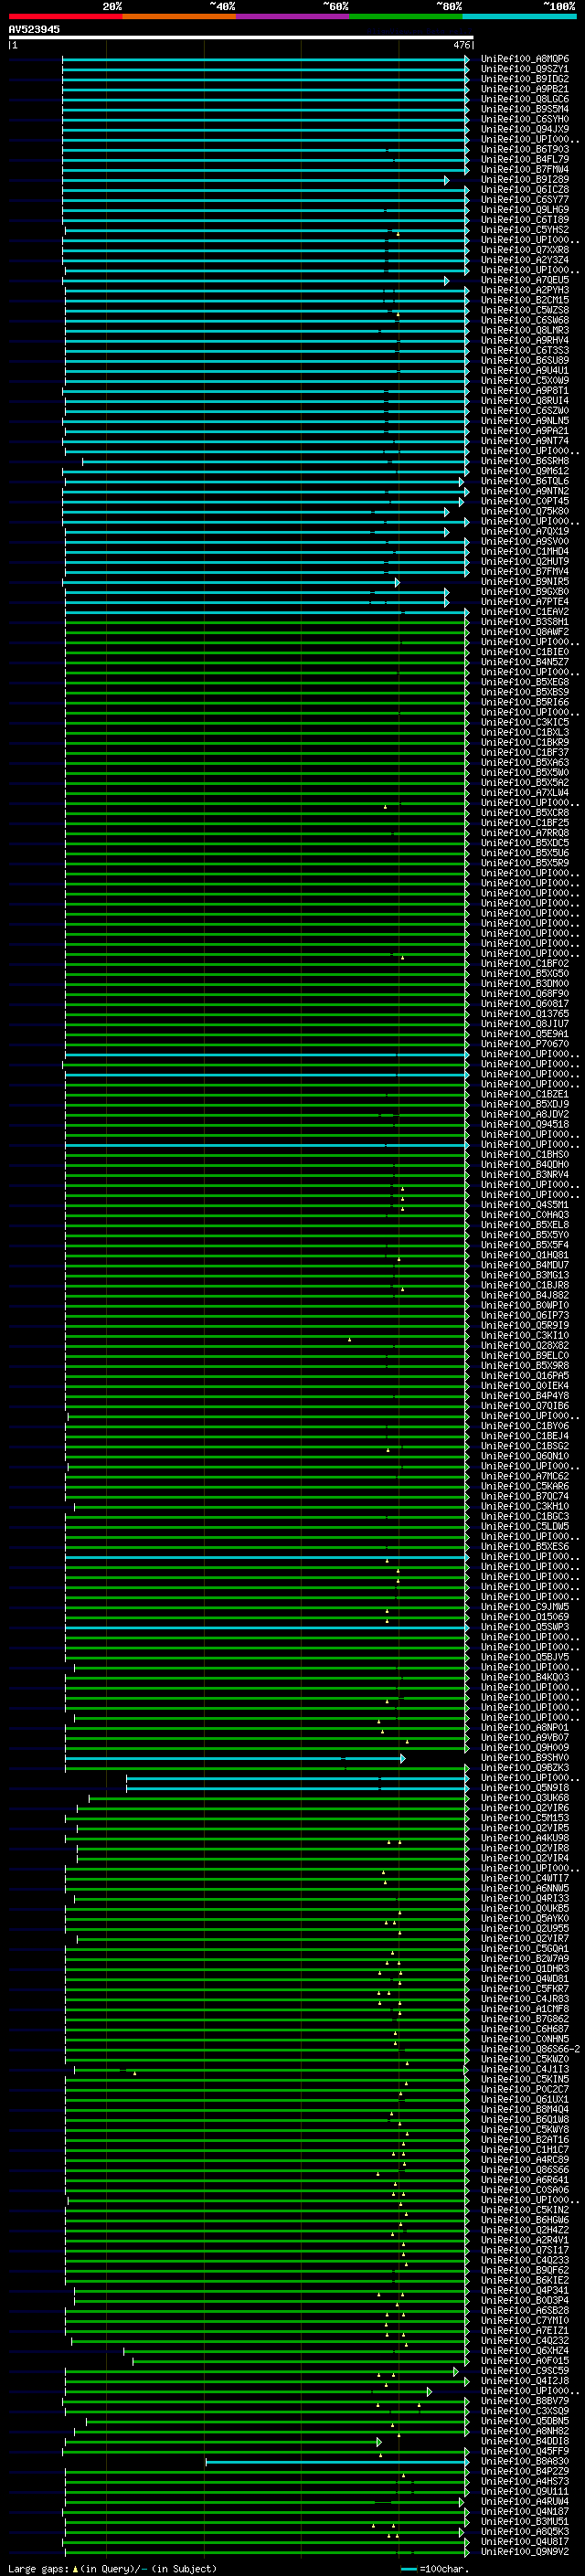Click the cyan alignment bar of UniRef100_Q5N9I8

[x=297, y=1788]
